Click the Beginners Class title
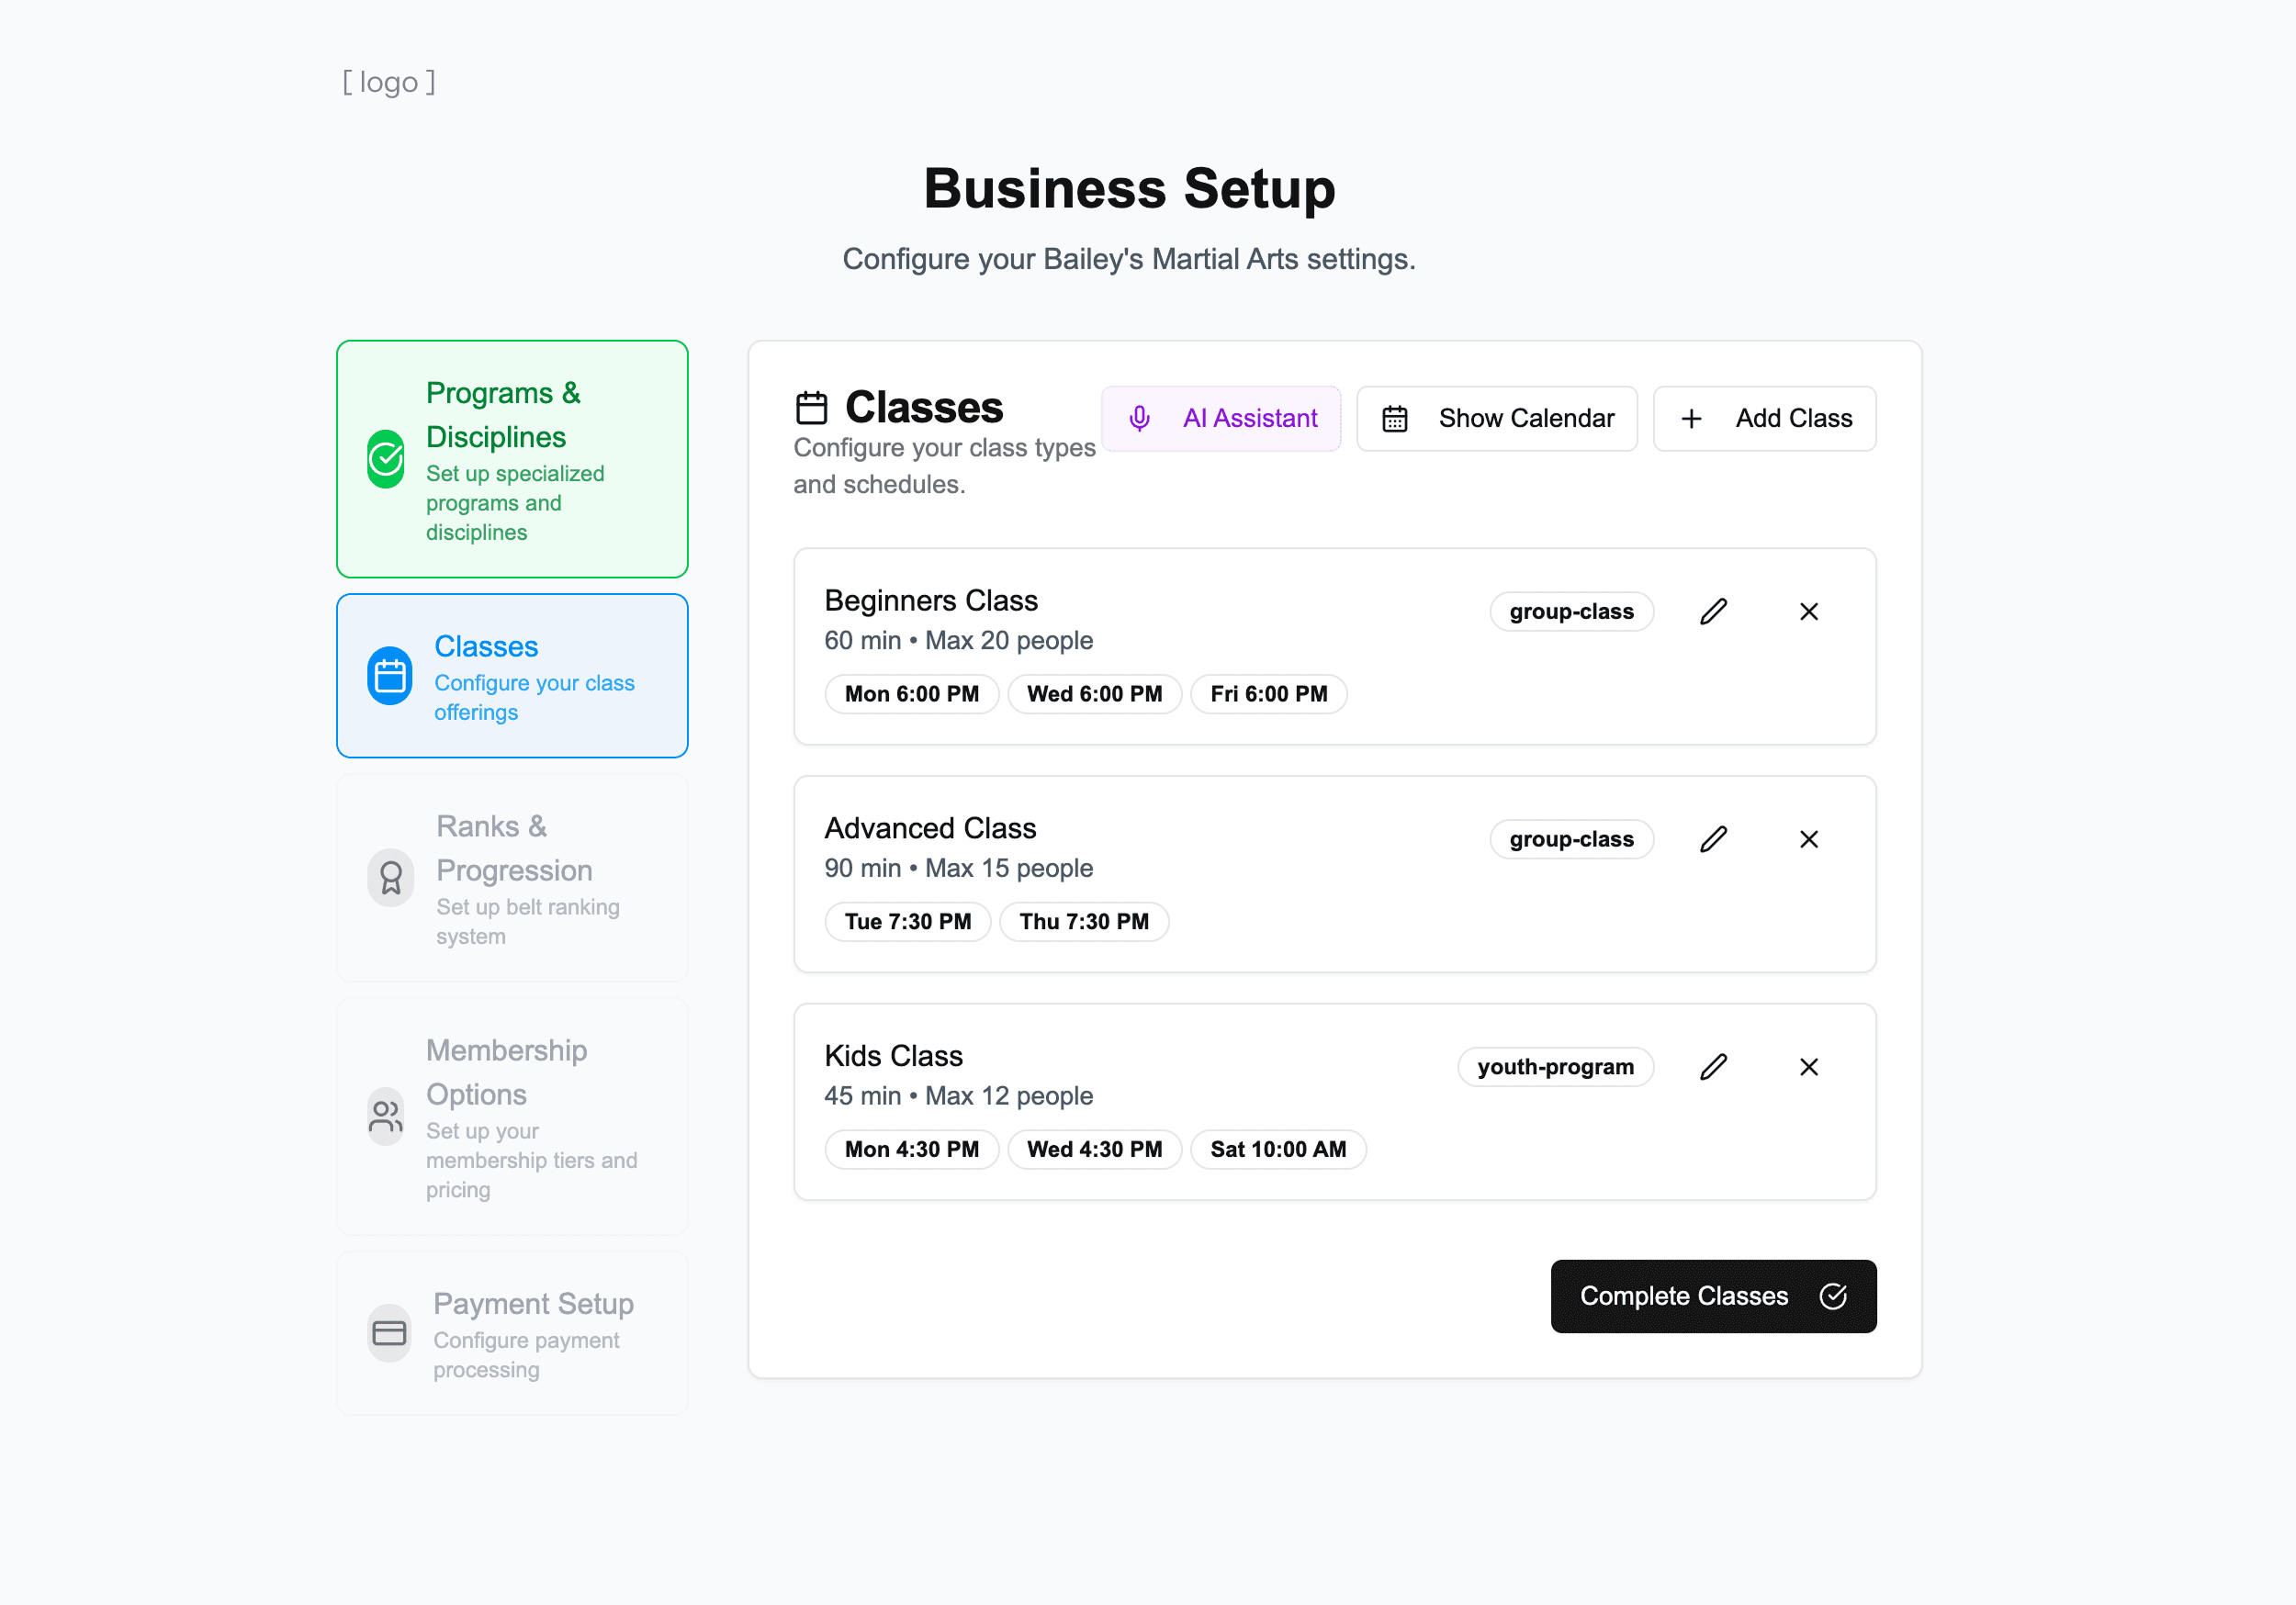Image resolution: width=2296 pixels, height=1605 pixels. click(x=931, y=600)
